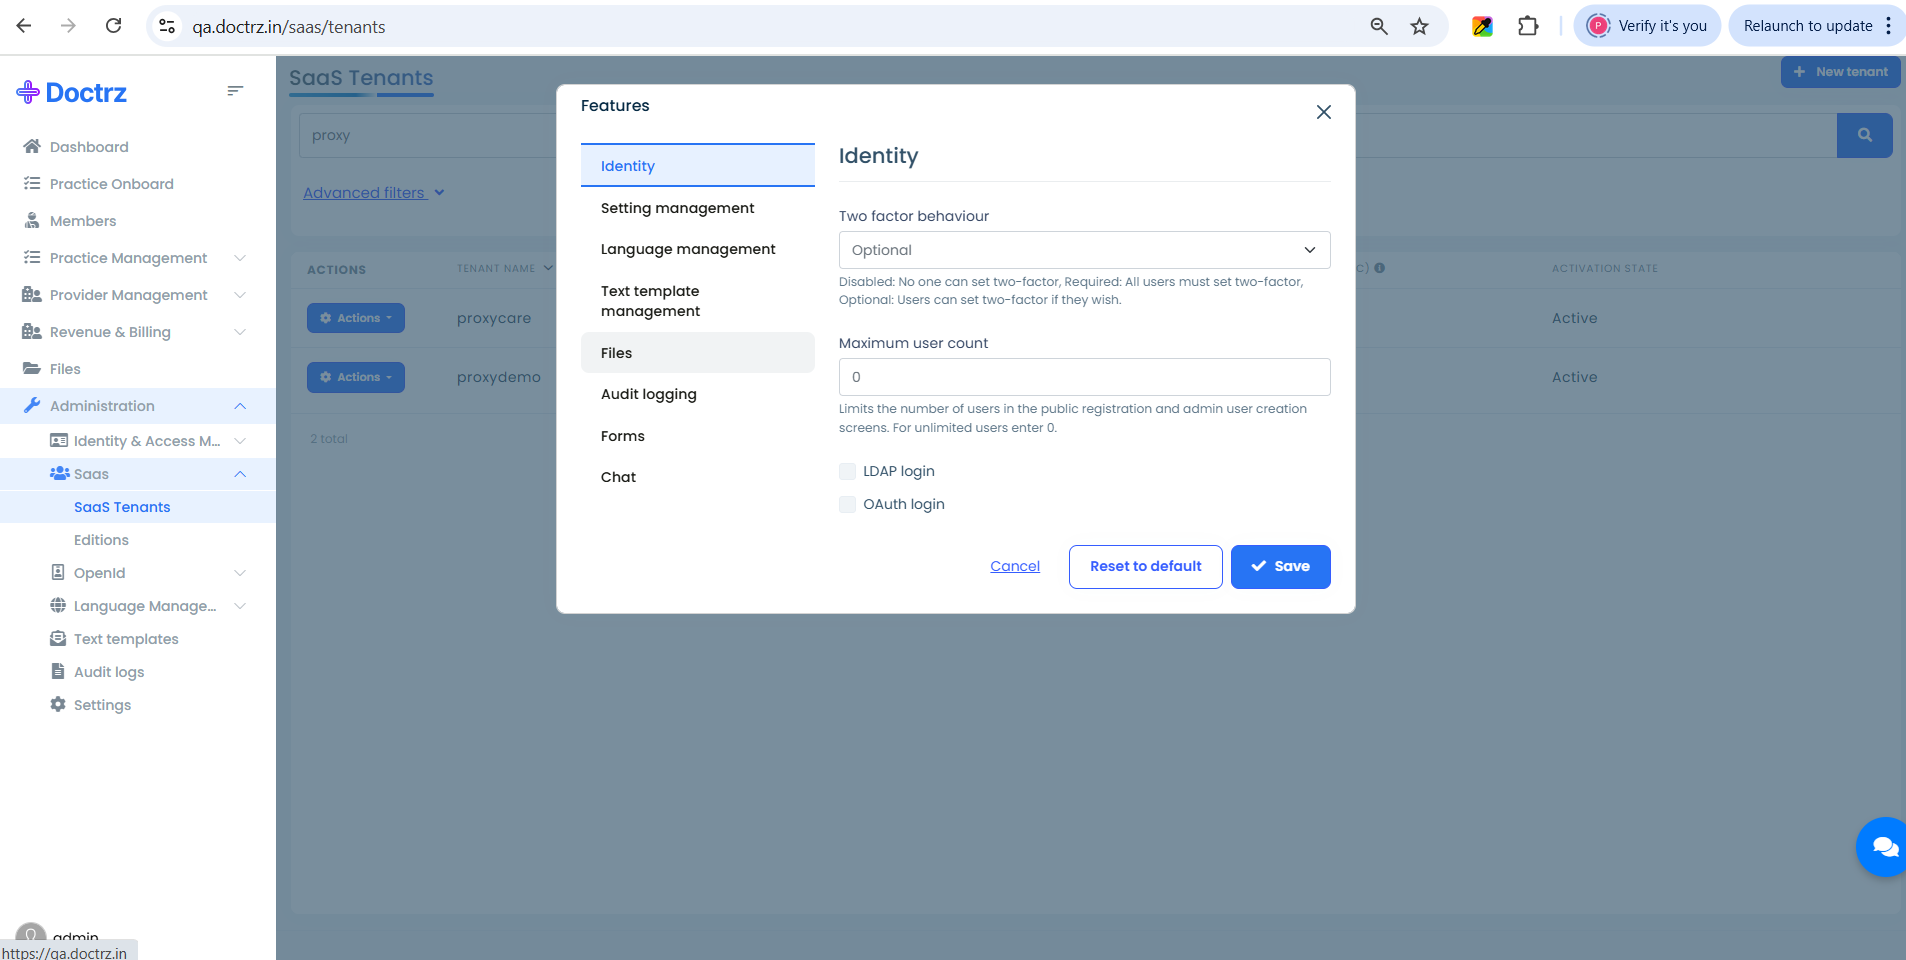Open SaaS Tenants in sidebar

coord(122,507)
